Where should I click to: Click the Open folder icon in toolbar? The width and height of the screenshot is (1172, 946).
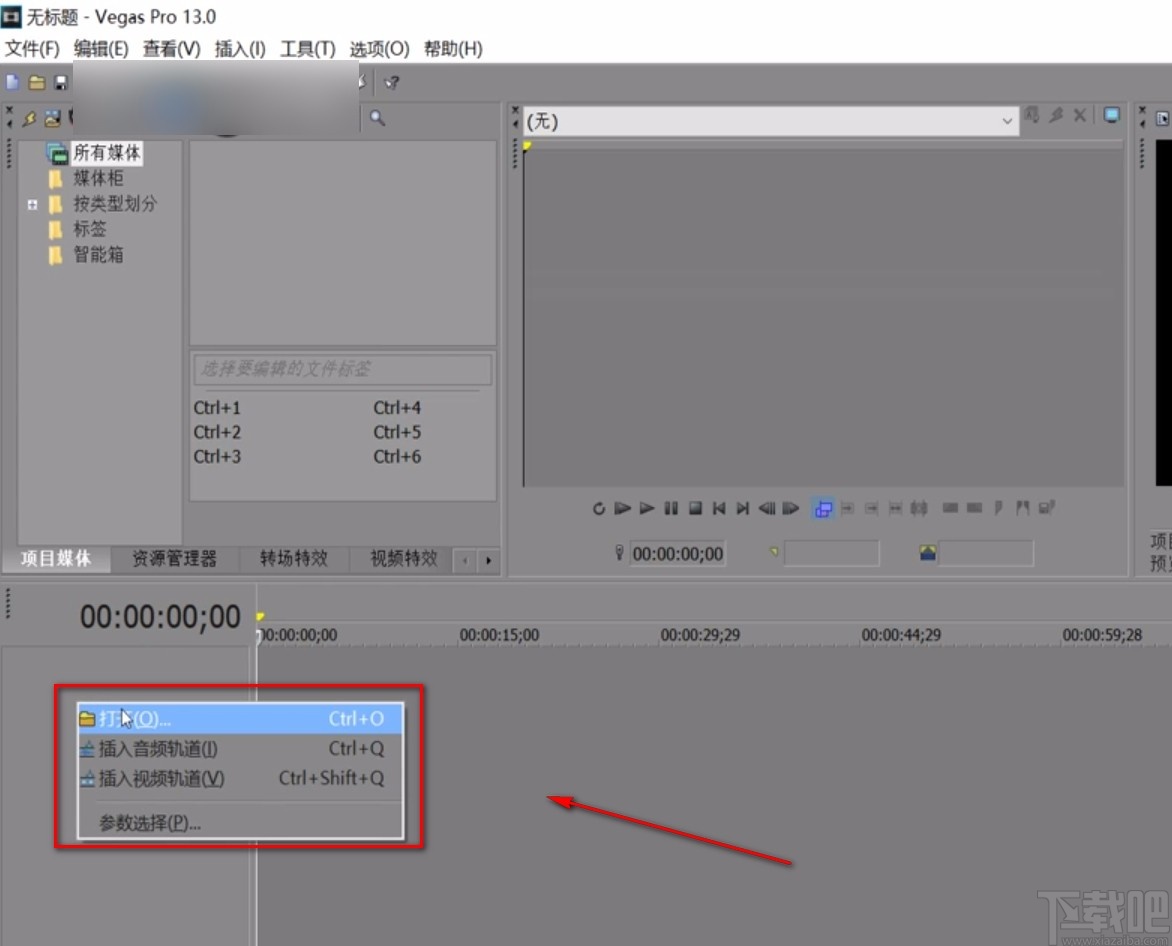[37, 82]
